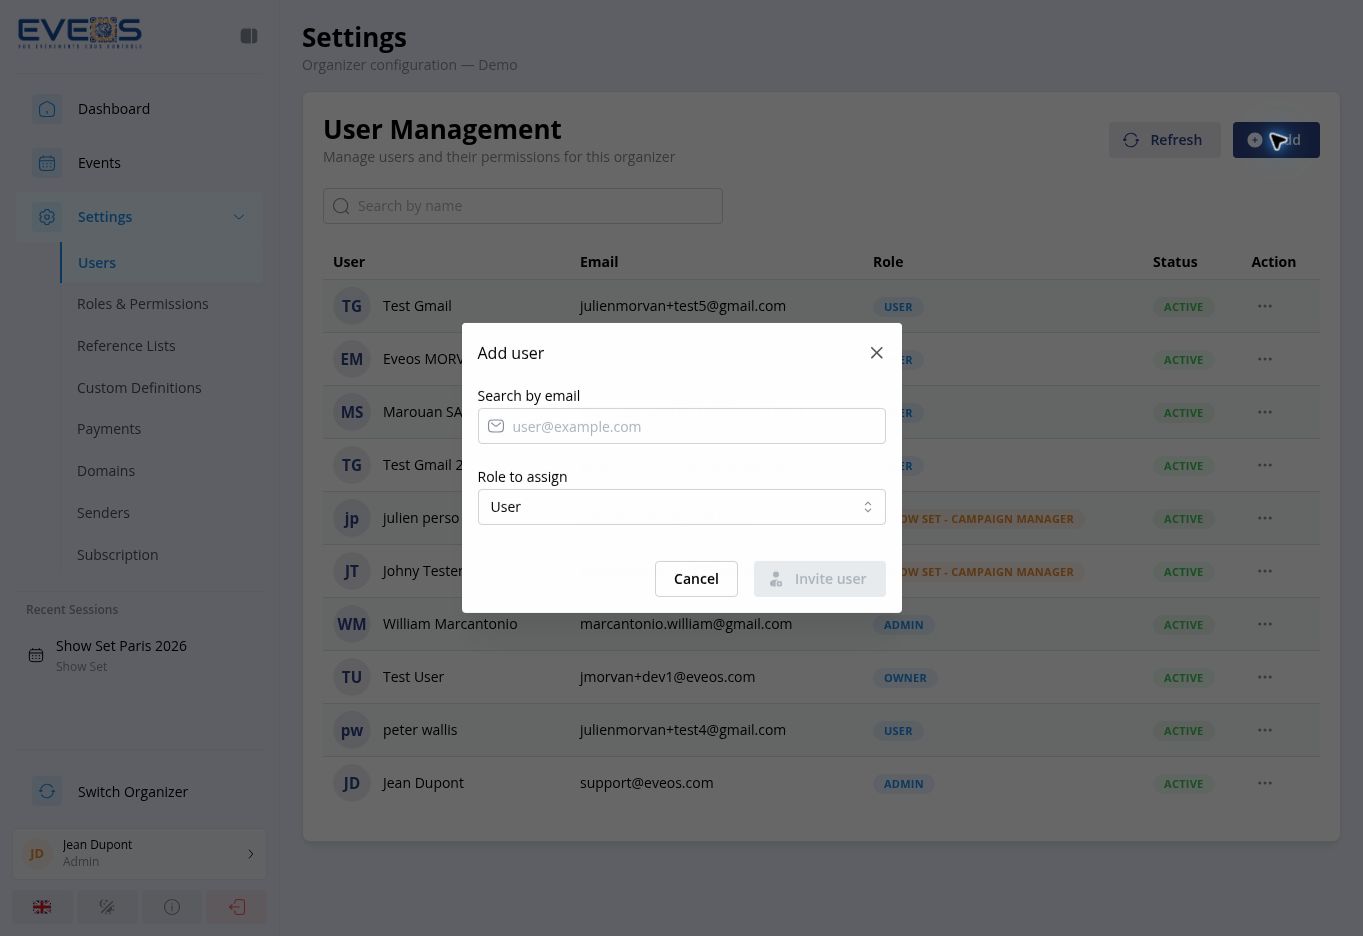The image size is (1363, 936).
Task: Focus the Search by name field
Action: tap(523, 206)
